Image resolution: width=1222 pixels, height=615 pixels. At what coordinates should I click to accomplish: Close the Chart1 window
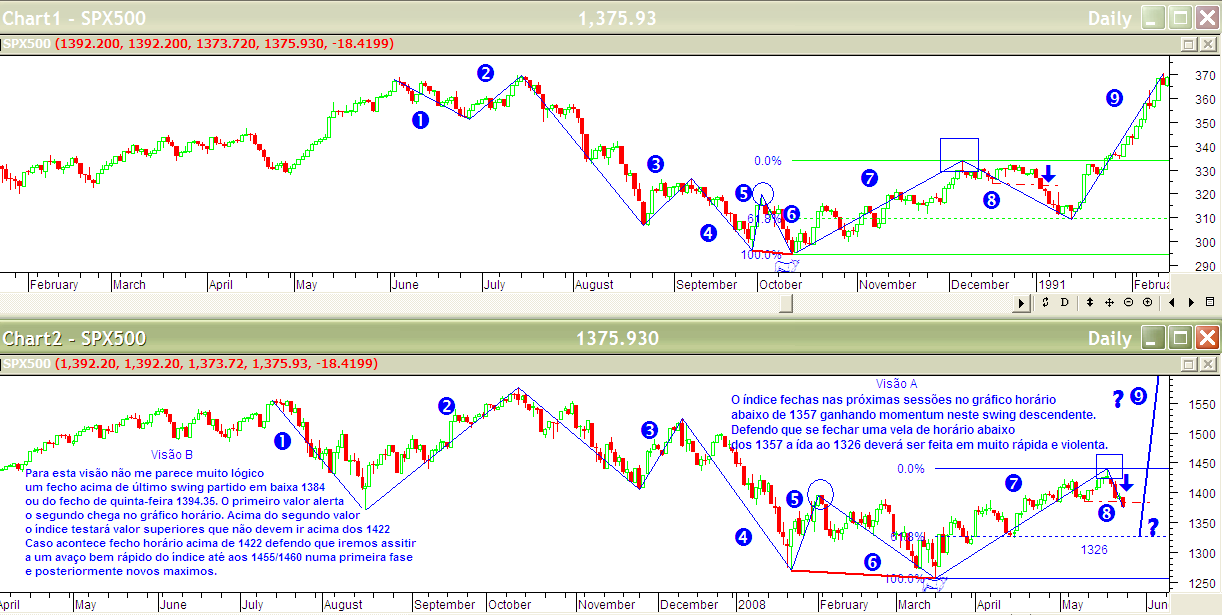point(1206,17)
